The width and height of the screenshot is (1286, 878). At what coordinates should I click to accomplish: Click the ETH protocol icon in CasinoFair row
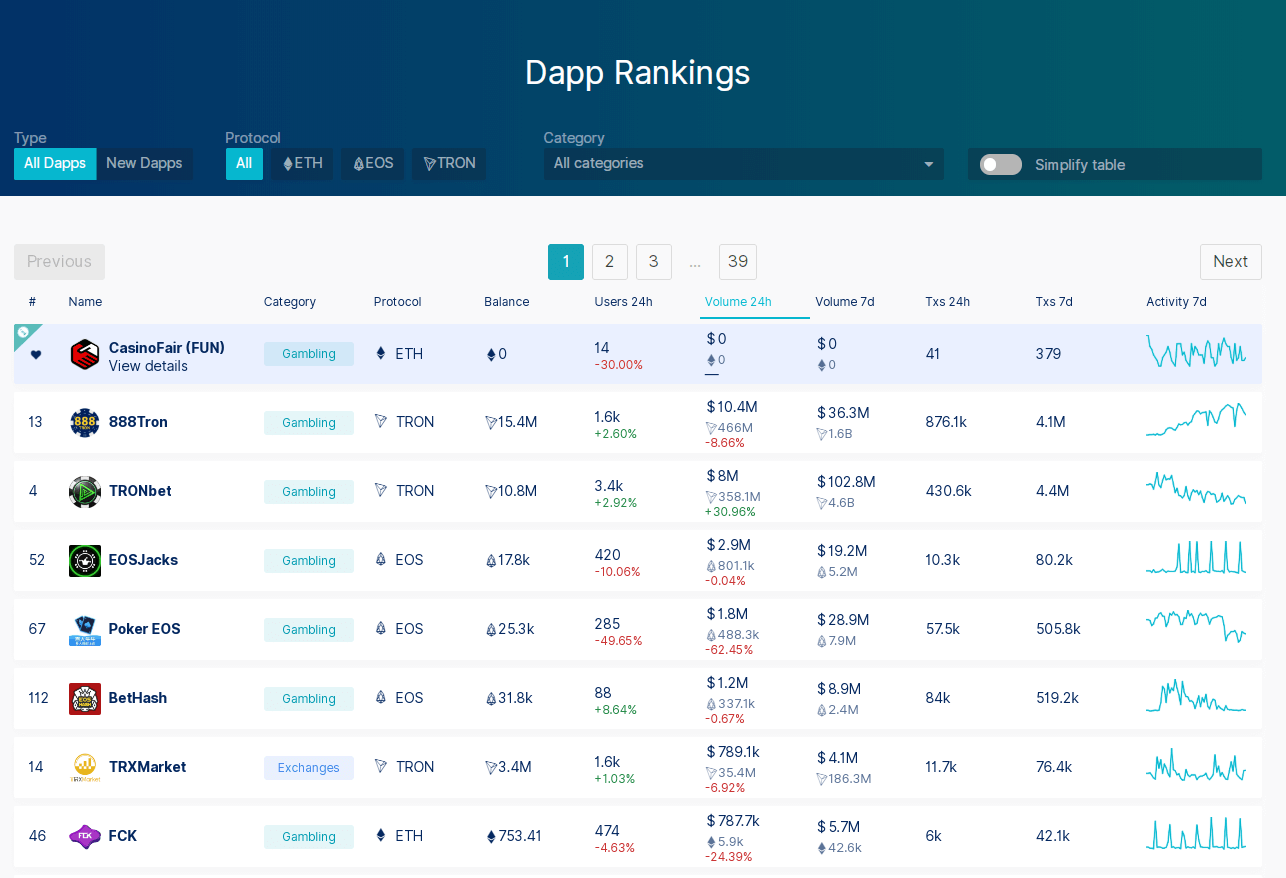[380, 353]
